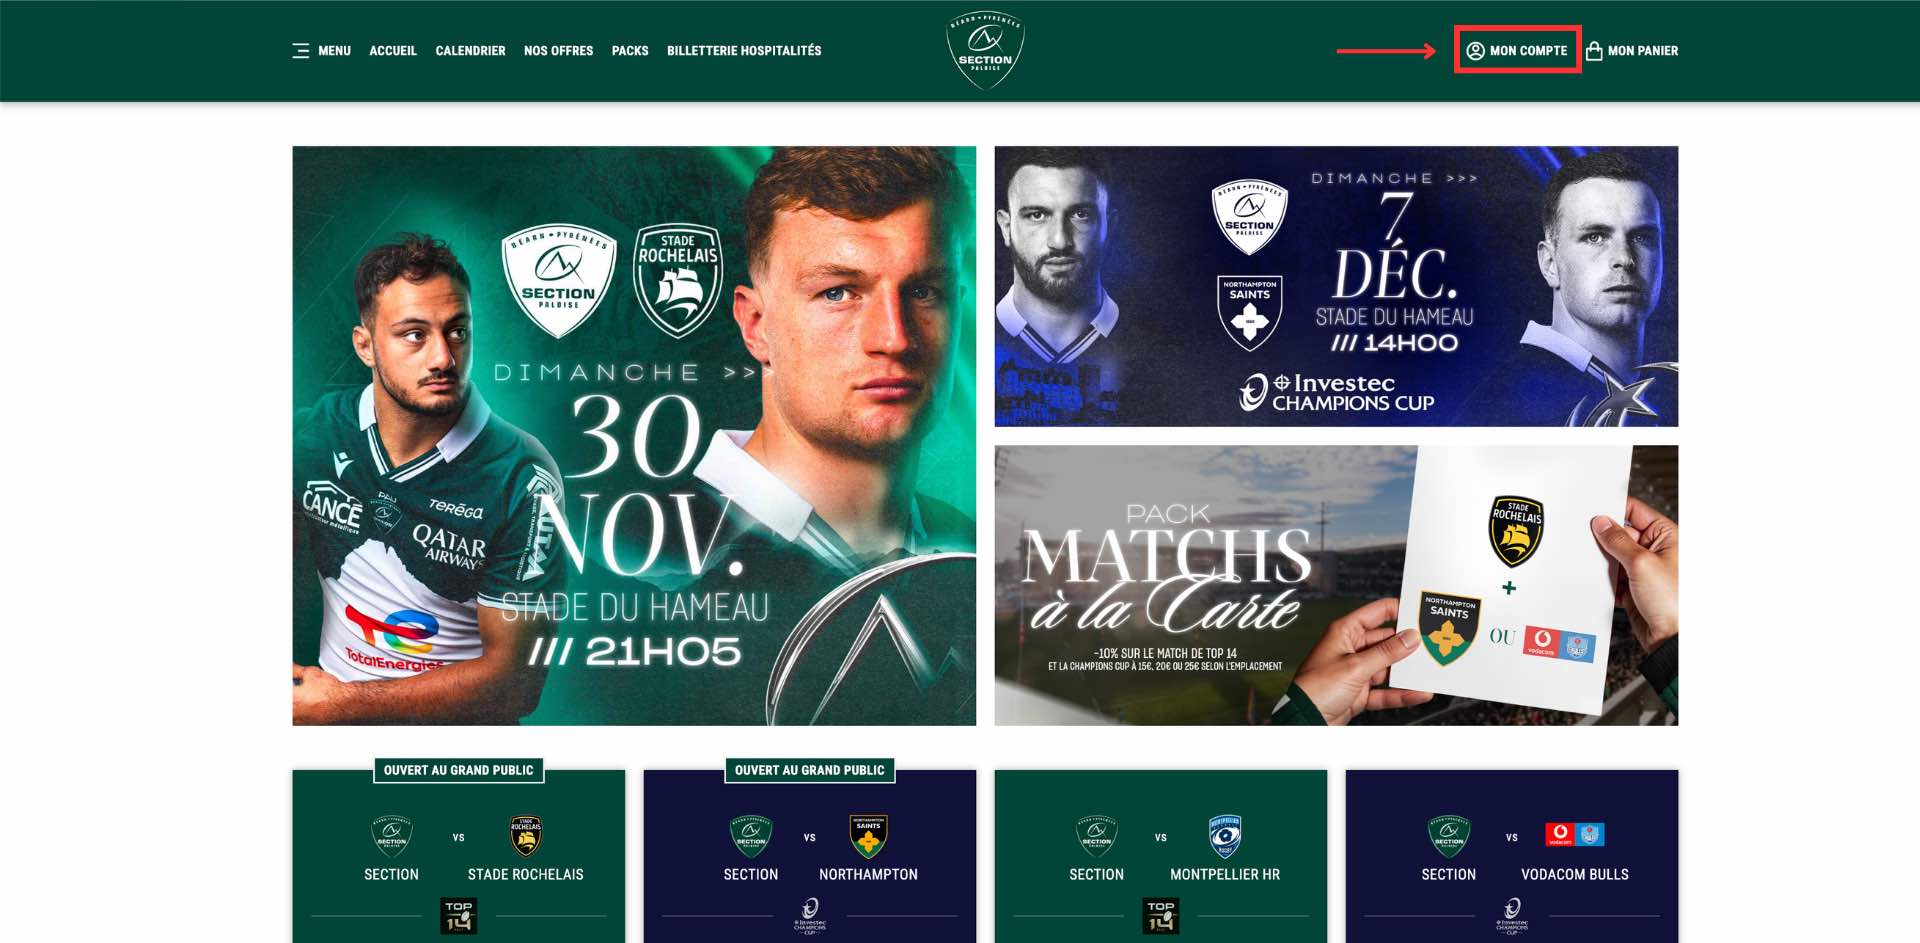The height and width of the screenshot is (943, 1920).
Task: Click the Stade Rochelais crest in match card
Action: [525, 836]
